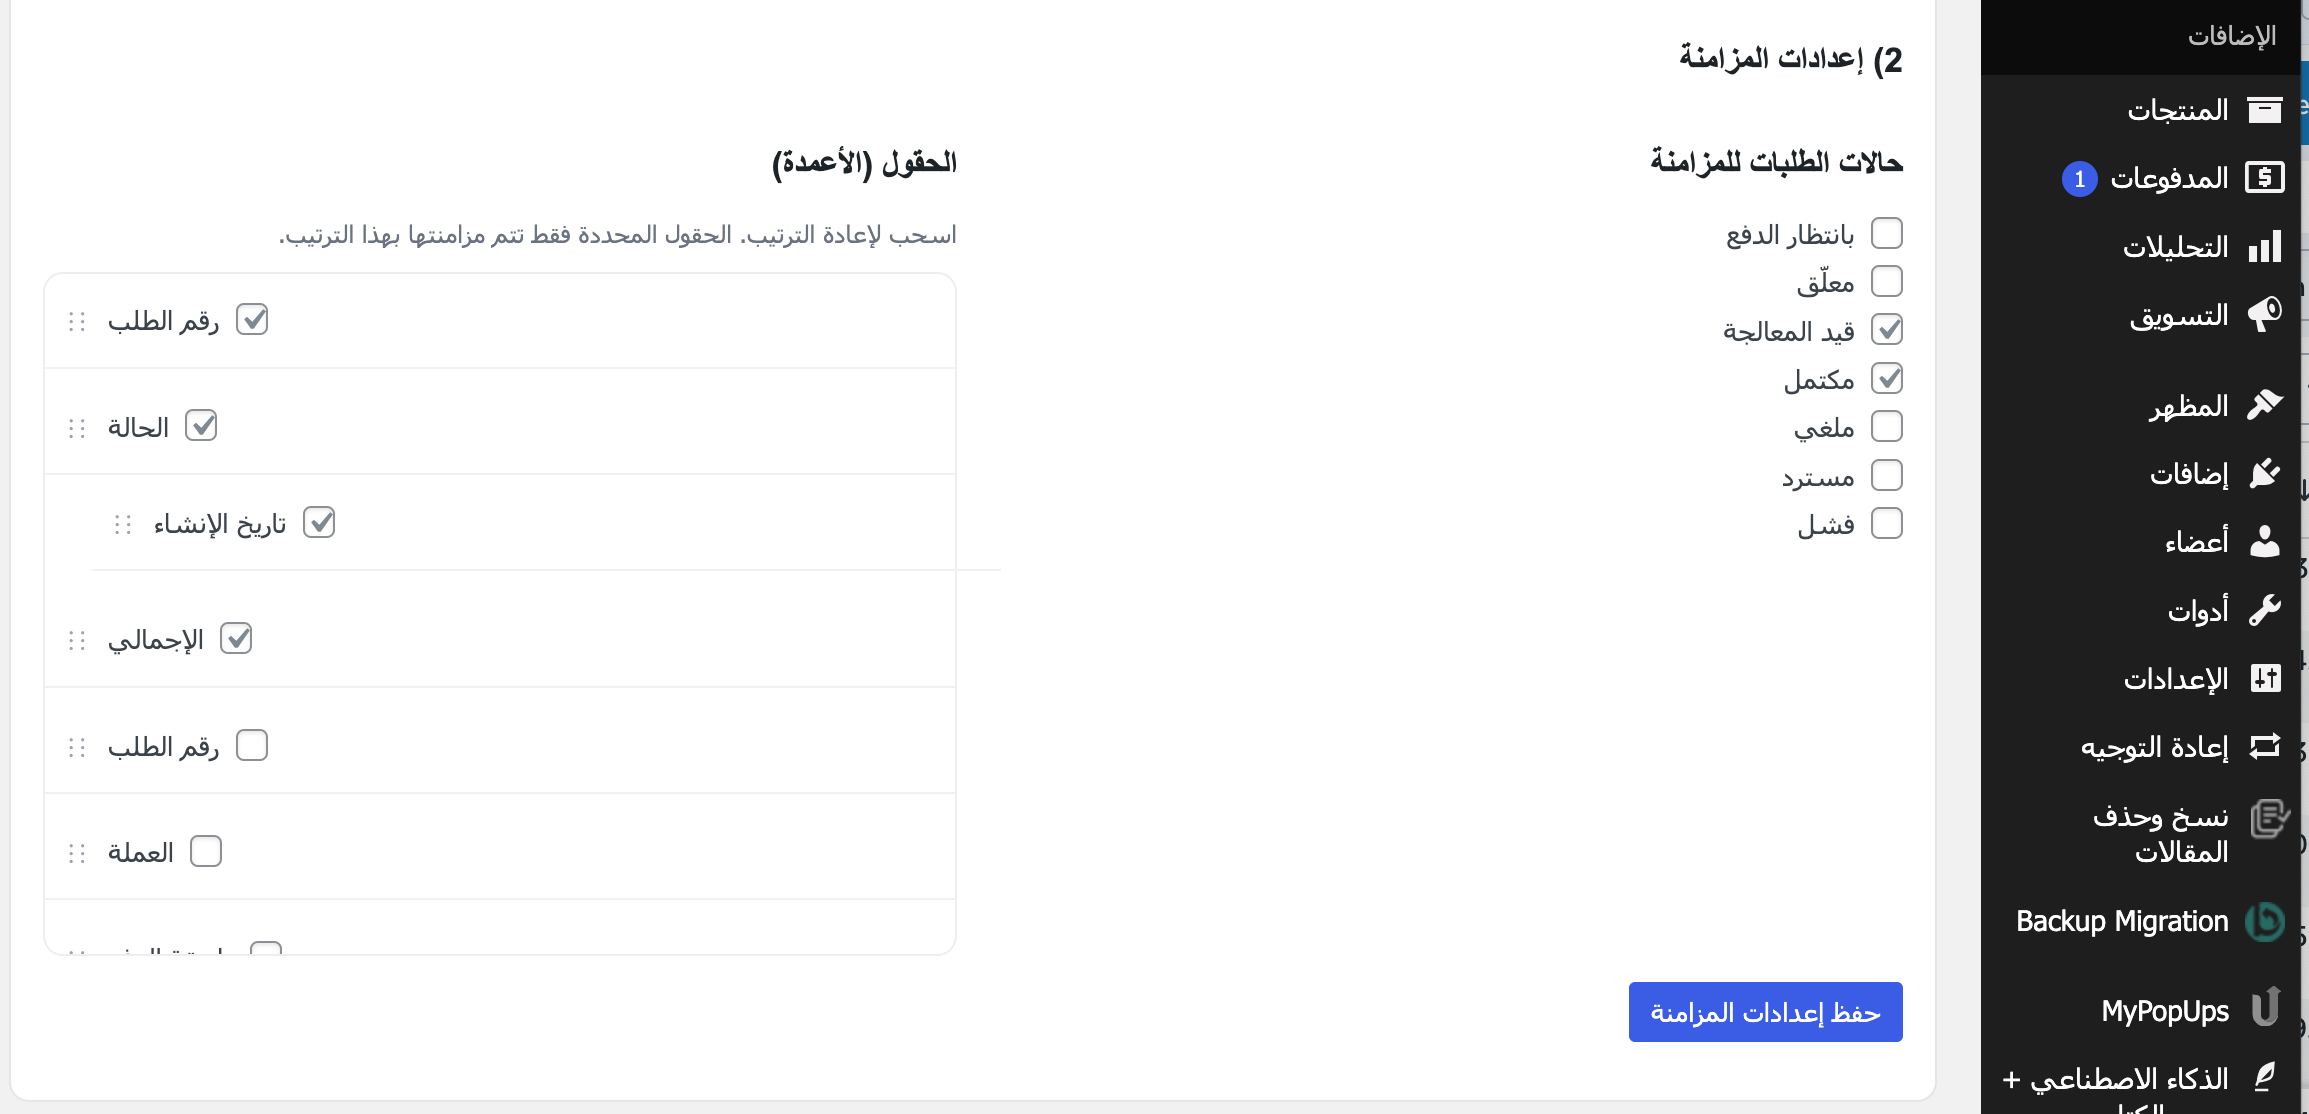Uncheck the قيد المعالجة status checkbox
This screenshot has width=2309, height=1114.
point(1886,330)
